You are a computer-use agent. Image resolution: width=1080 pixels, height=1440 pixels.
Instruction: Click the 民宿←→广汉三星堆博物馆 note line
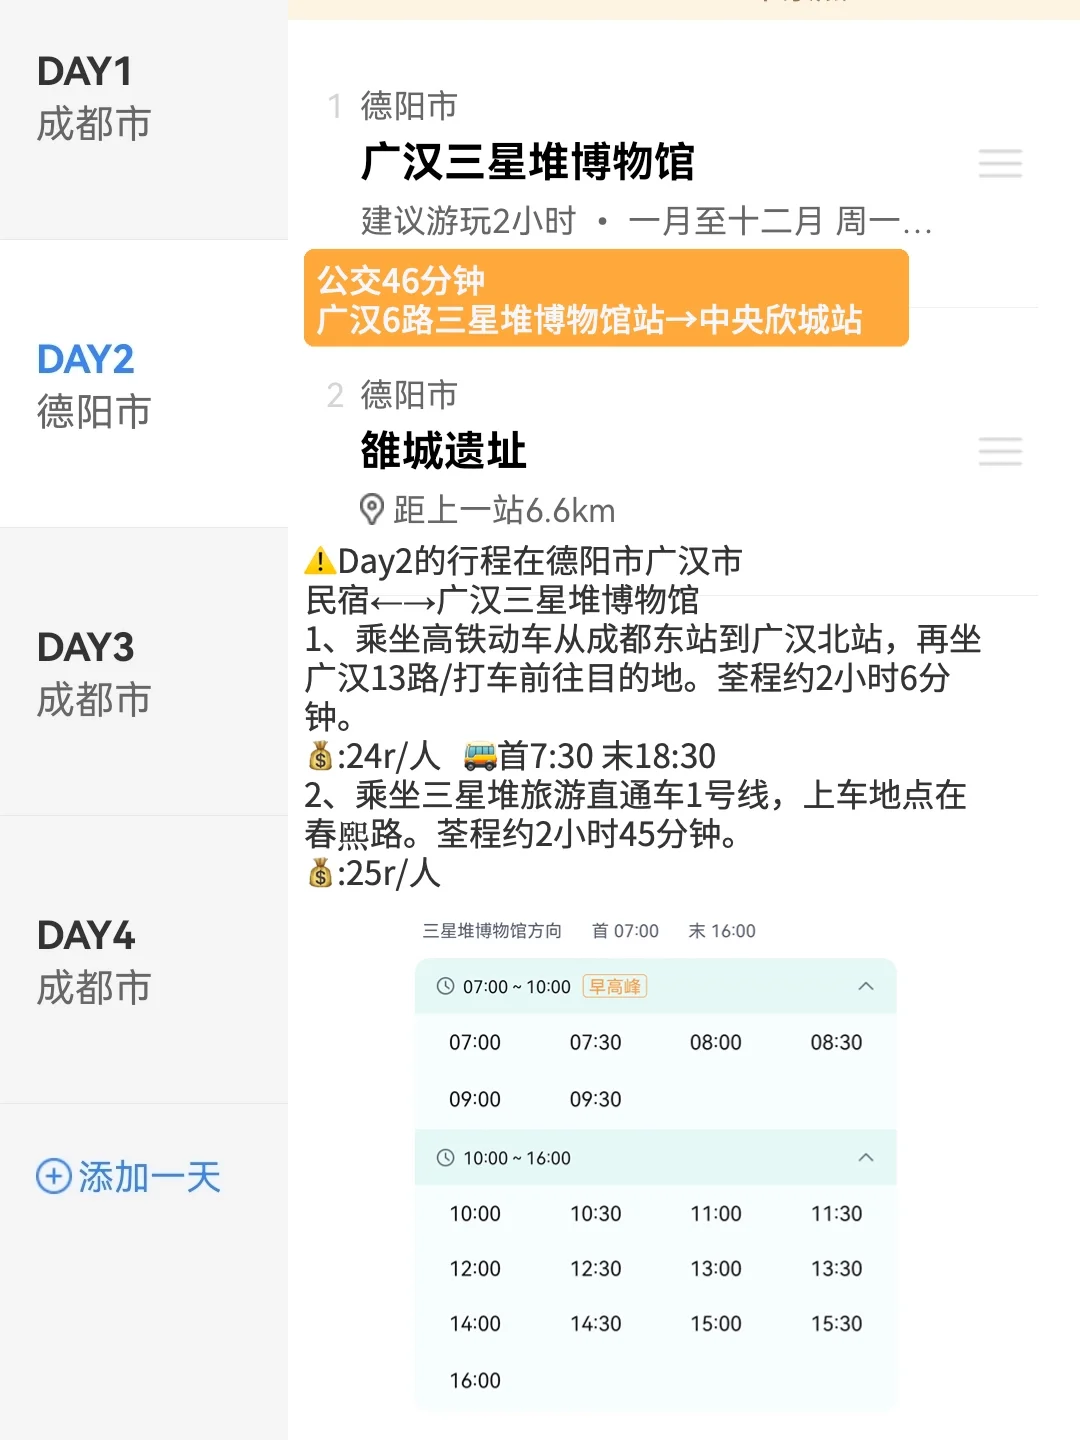(x=502, y=600)
